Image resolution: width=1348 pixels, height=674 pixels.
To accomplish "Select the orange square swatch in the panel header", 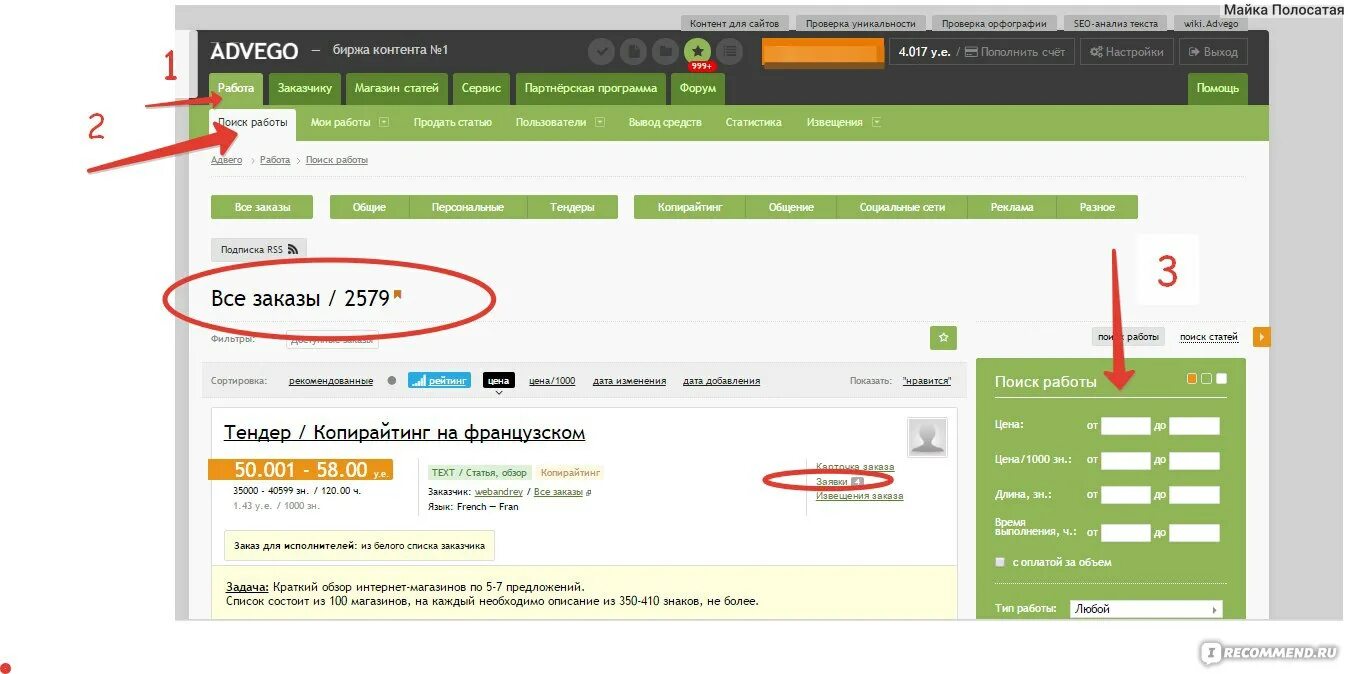I will click(1193, 378).
